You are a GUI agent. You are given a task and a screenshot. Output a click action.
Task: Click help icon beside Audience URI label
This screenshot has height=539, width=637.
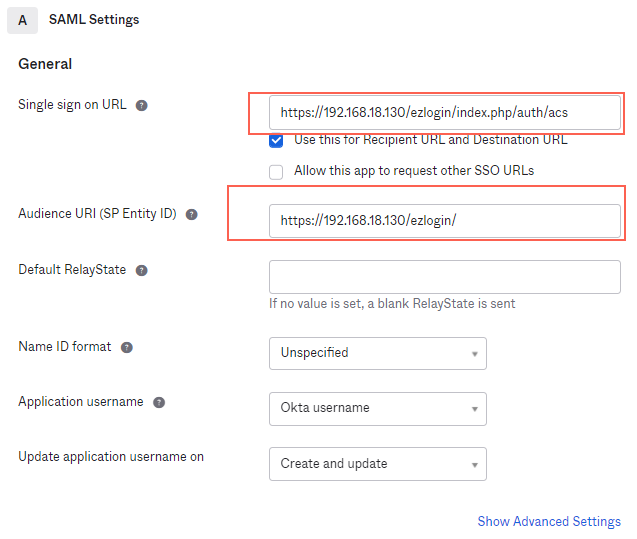point(191,214)
